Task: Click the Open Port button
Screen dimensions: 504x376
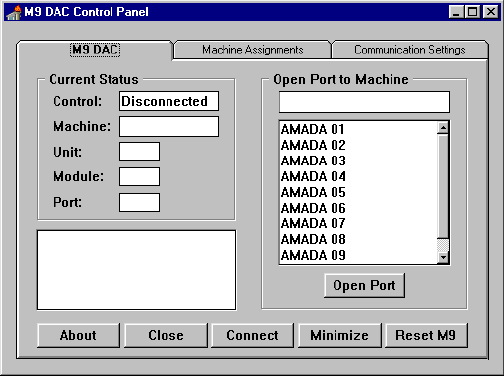Action: coord(364,286)
